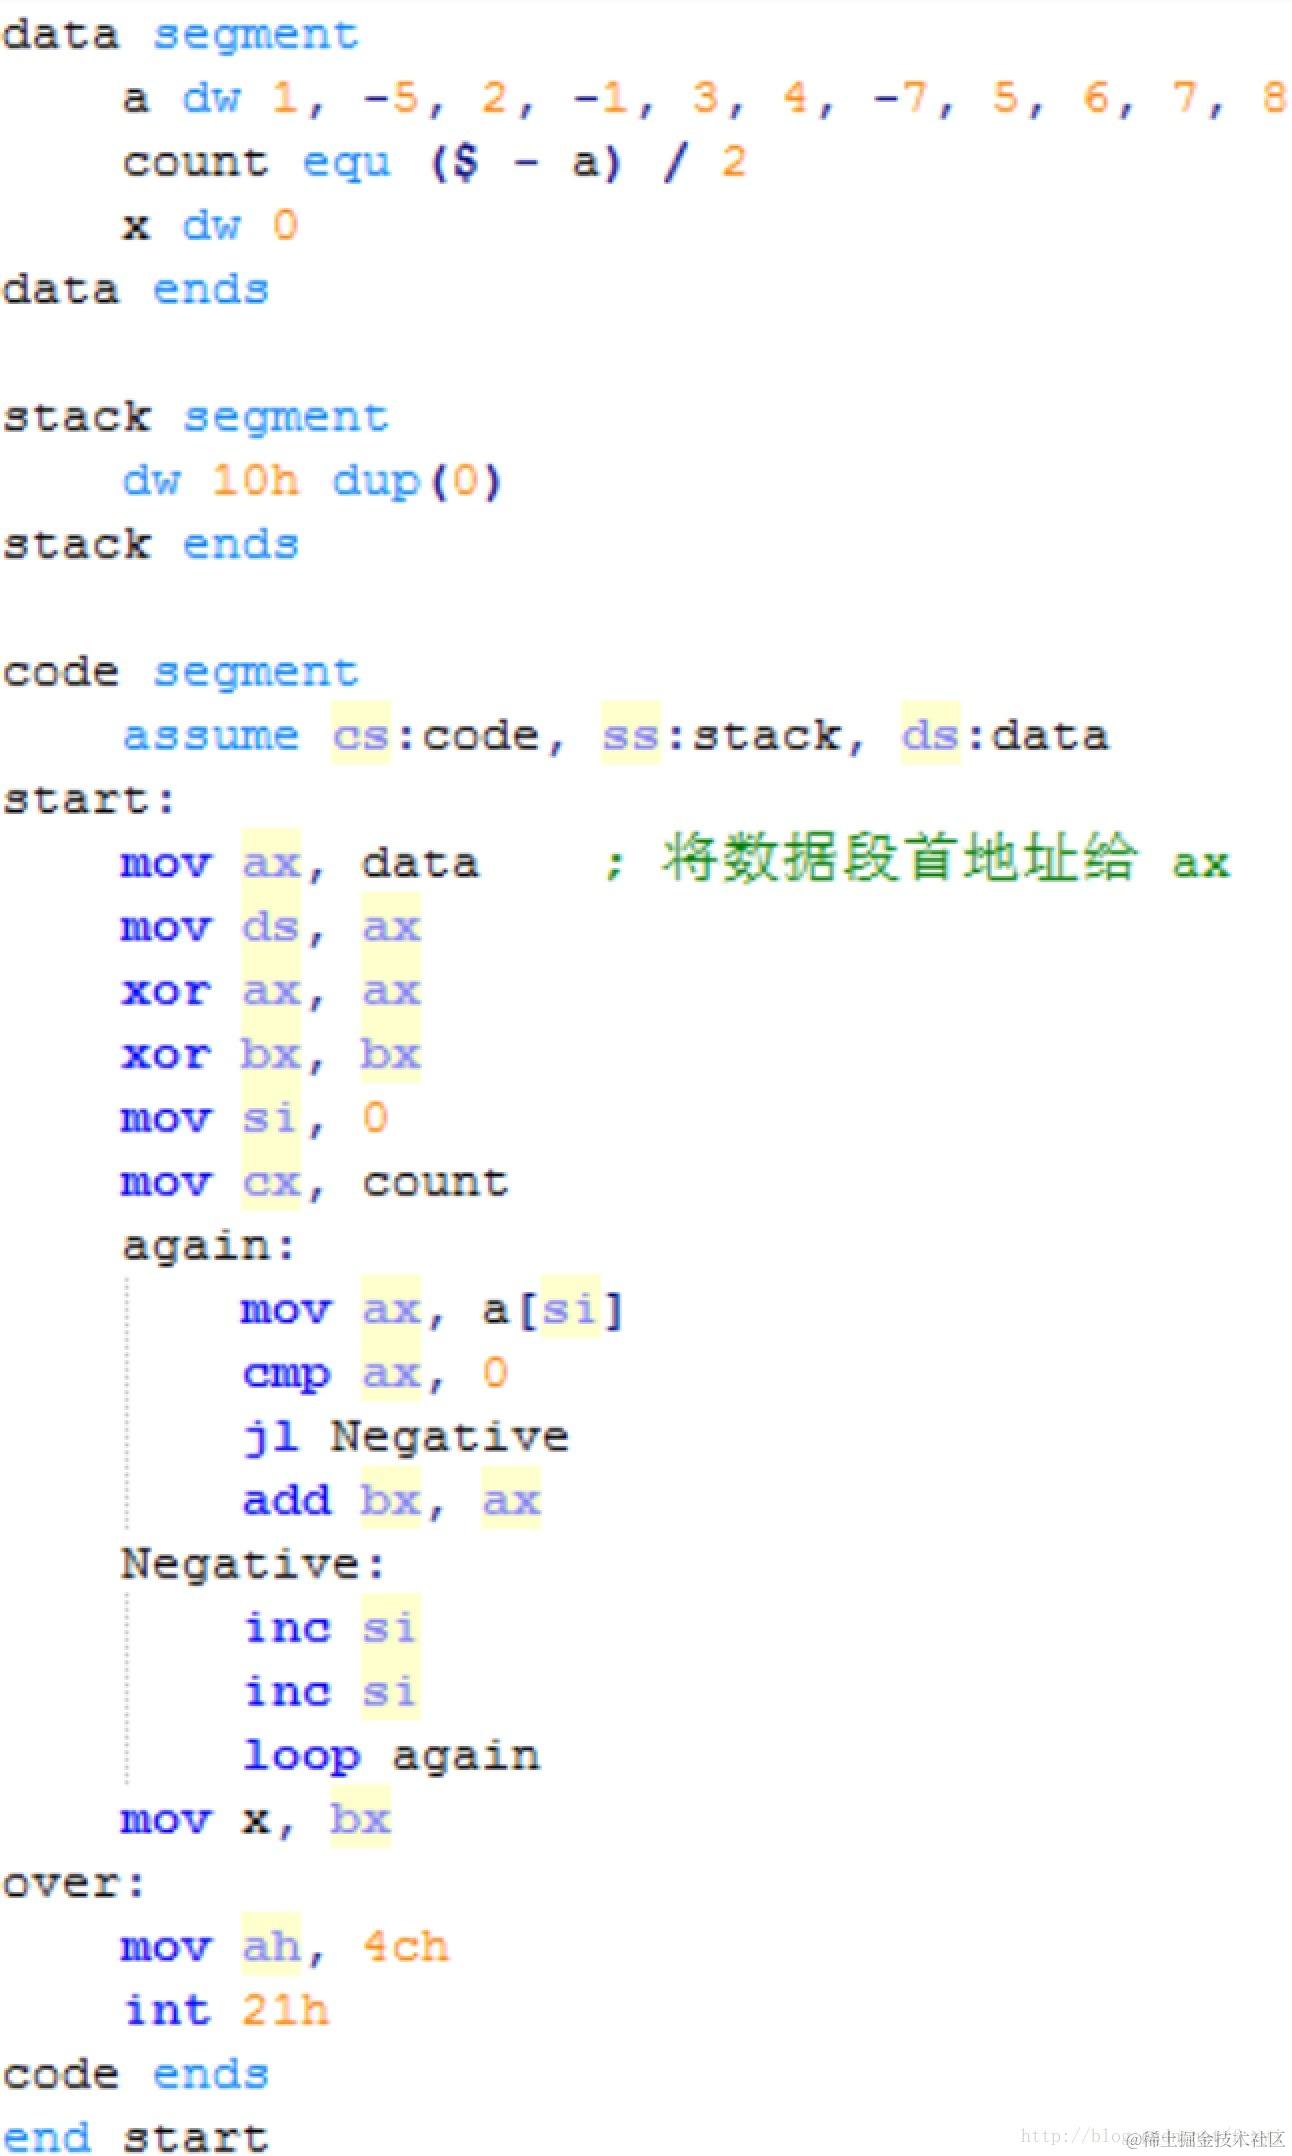Select the 'jl Negative' jump instruction
The height and width of the screenshot is (2156, 1292).
(x=406, y=1438)
